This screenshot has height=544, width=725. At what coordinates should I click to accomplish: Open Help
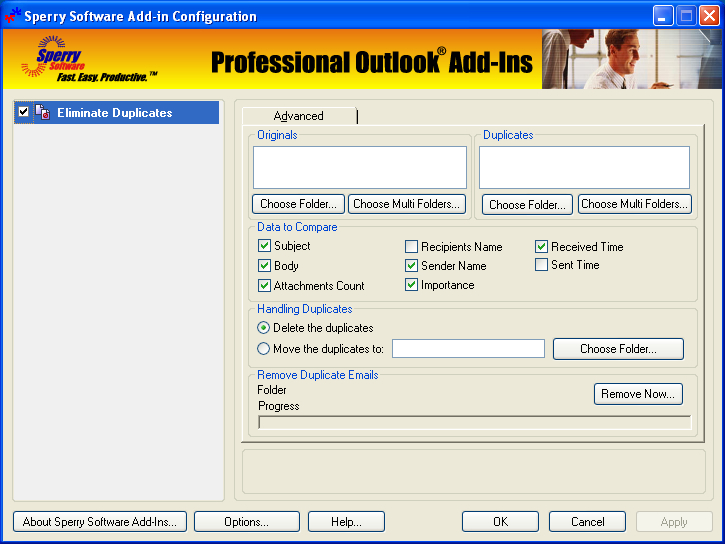click(x=346, y=521)
